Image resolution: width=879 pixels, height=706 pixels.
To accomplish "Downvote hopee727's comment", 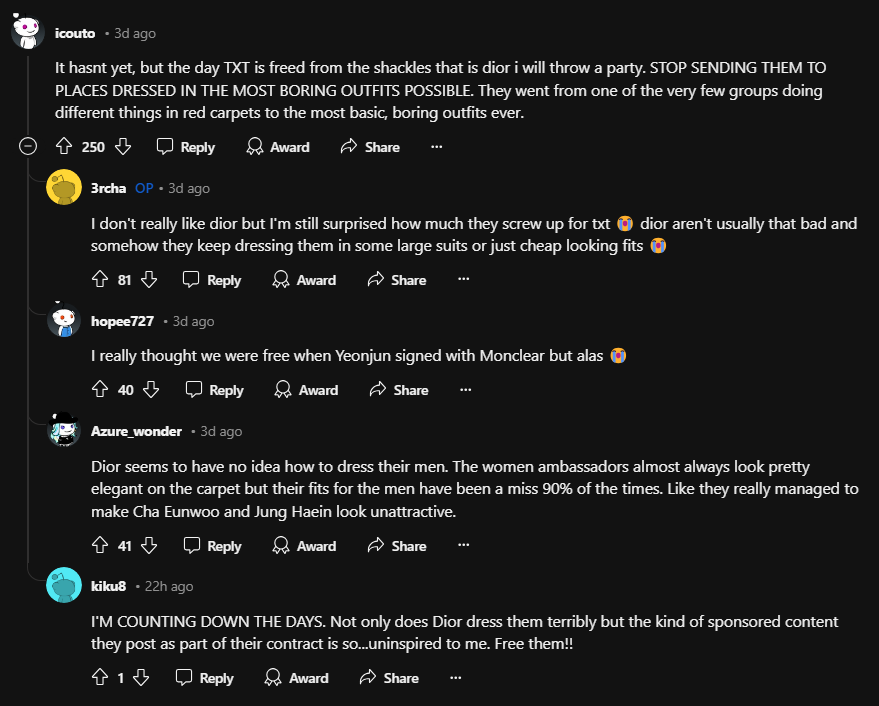I will point(151,390).
